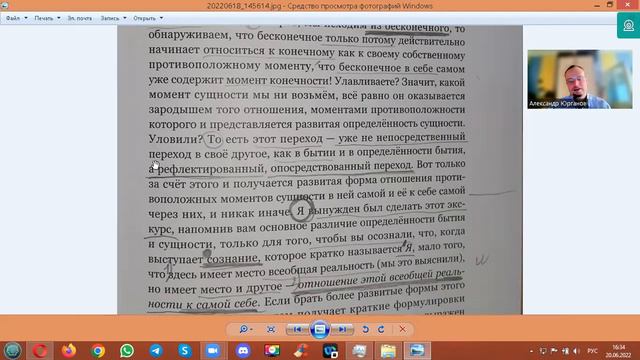640x360 pixels.
Task: Rotate the photo counterclockwise
Action: 365,329
